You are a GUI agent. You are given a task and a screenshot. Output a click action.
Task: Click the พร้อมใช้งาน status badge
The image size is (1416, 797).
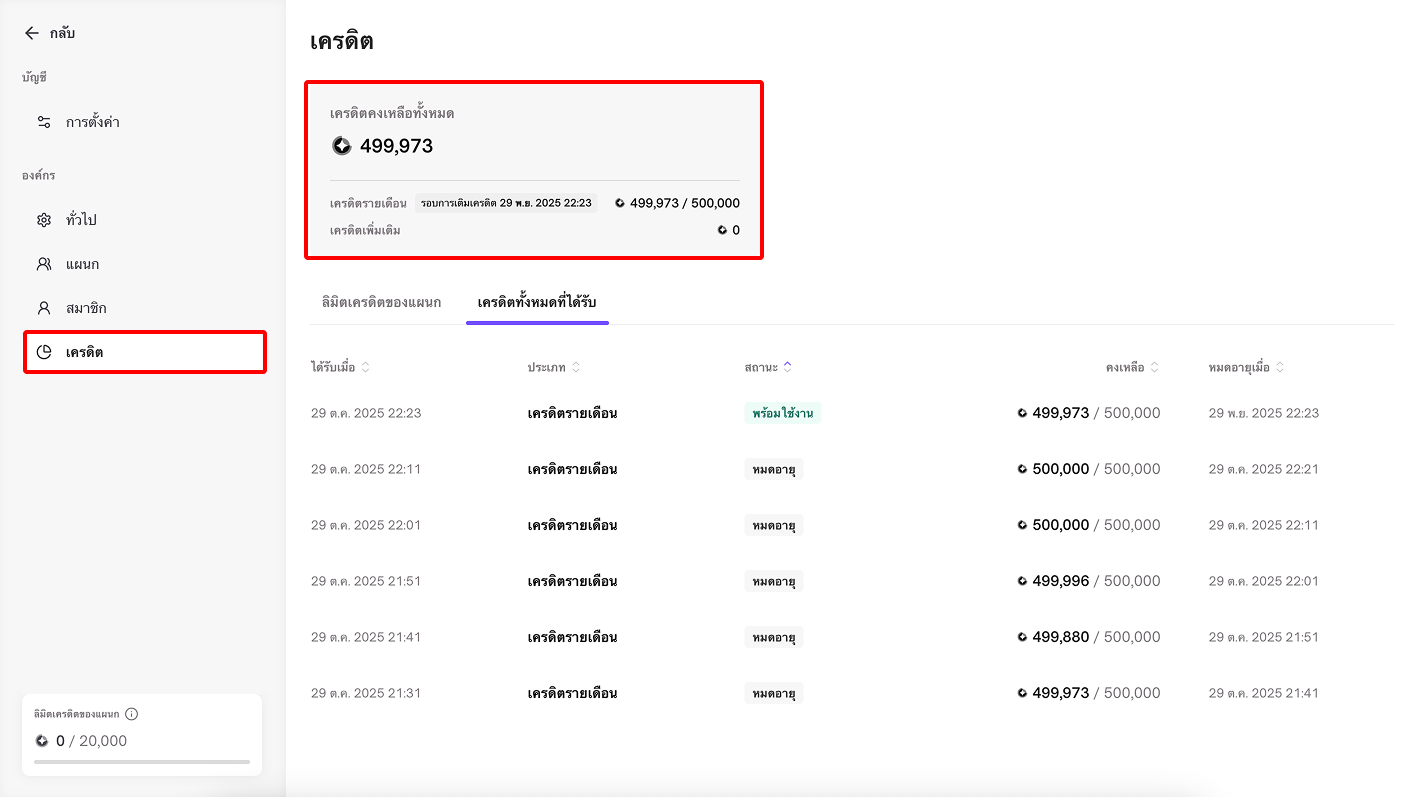click(x=782, y=413)
